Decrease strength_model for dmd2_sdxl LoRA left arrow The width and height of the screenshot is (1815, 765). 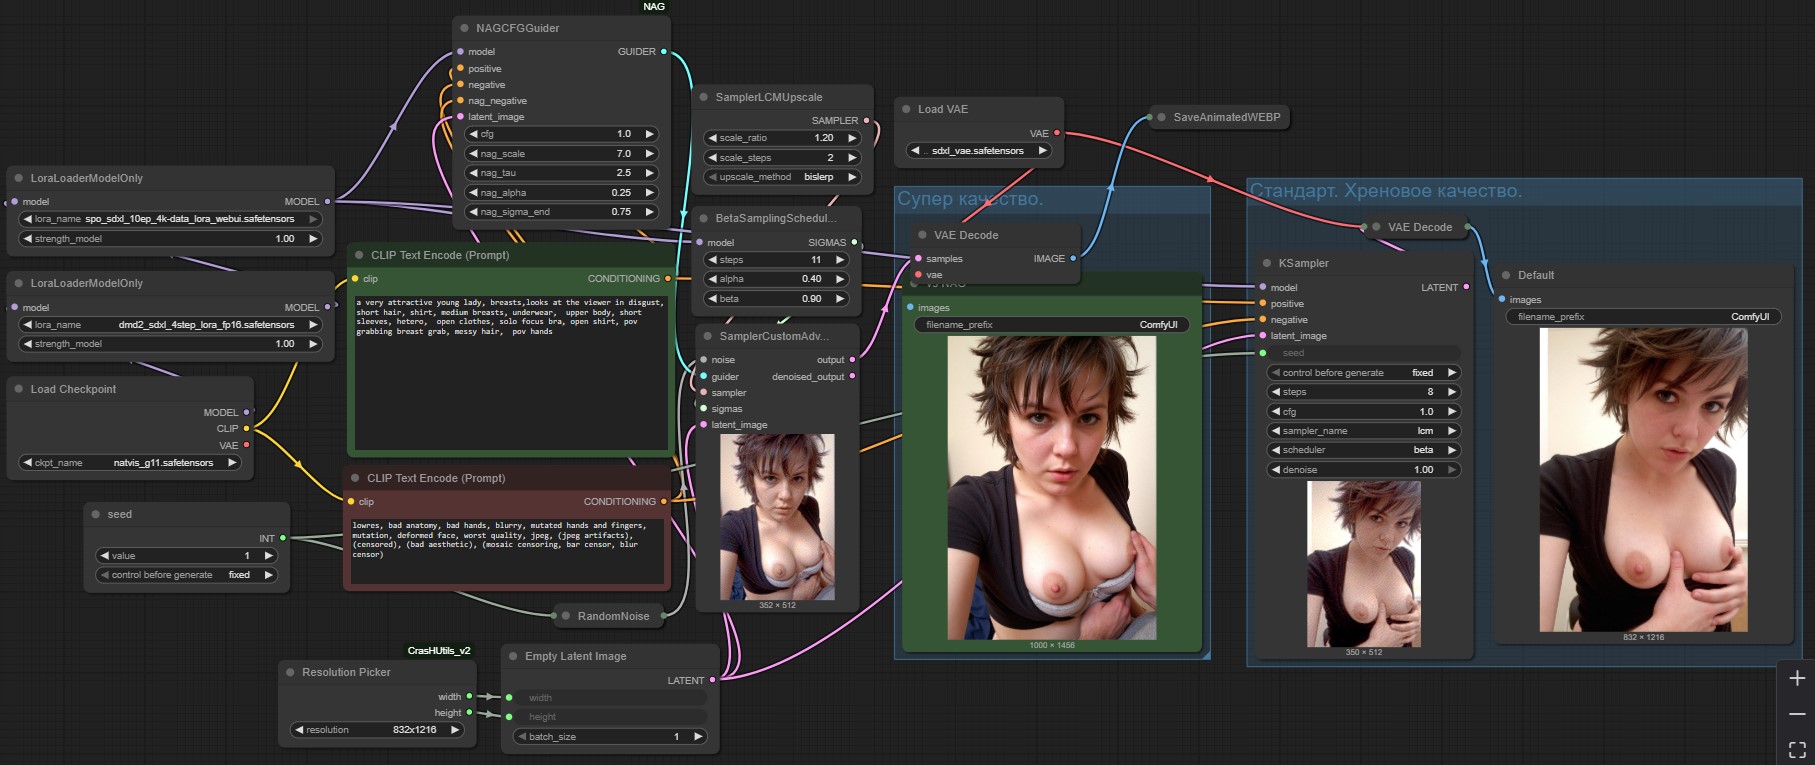coord(28,344)
